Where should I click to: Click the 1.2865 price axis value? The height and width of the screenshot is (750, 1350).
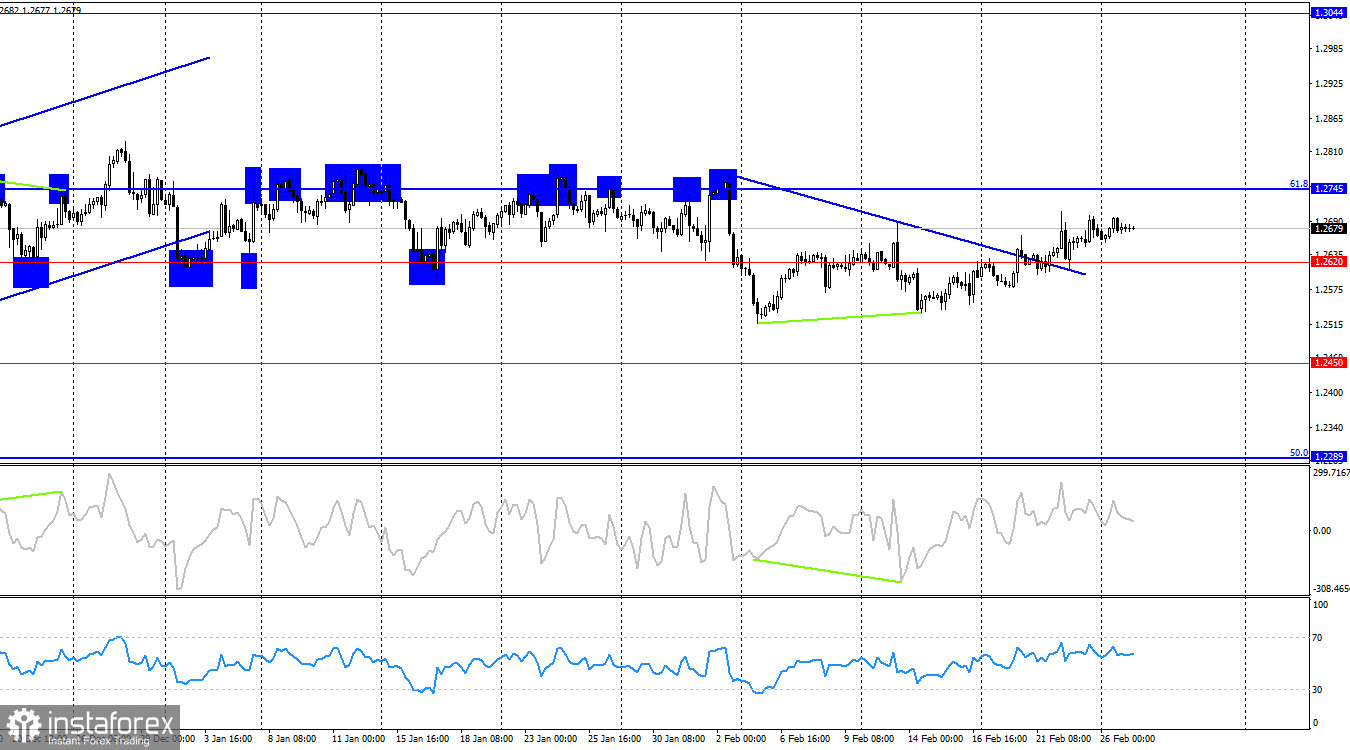click(x=1330, y=119)
